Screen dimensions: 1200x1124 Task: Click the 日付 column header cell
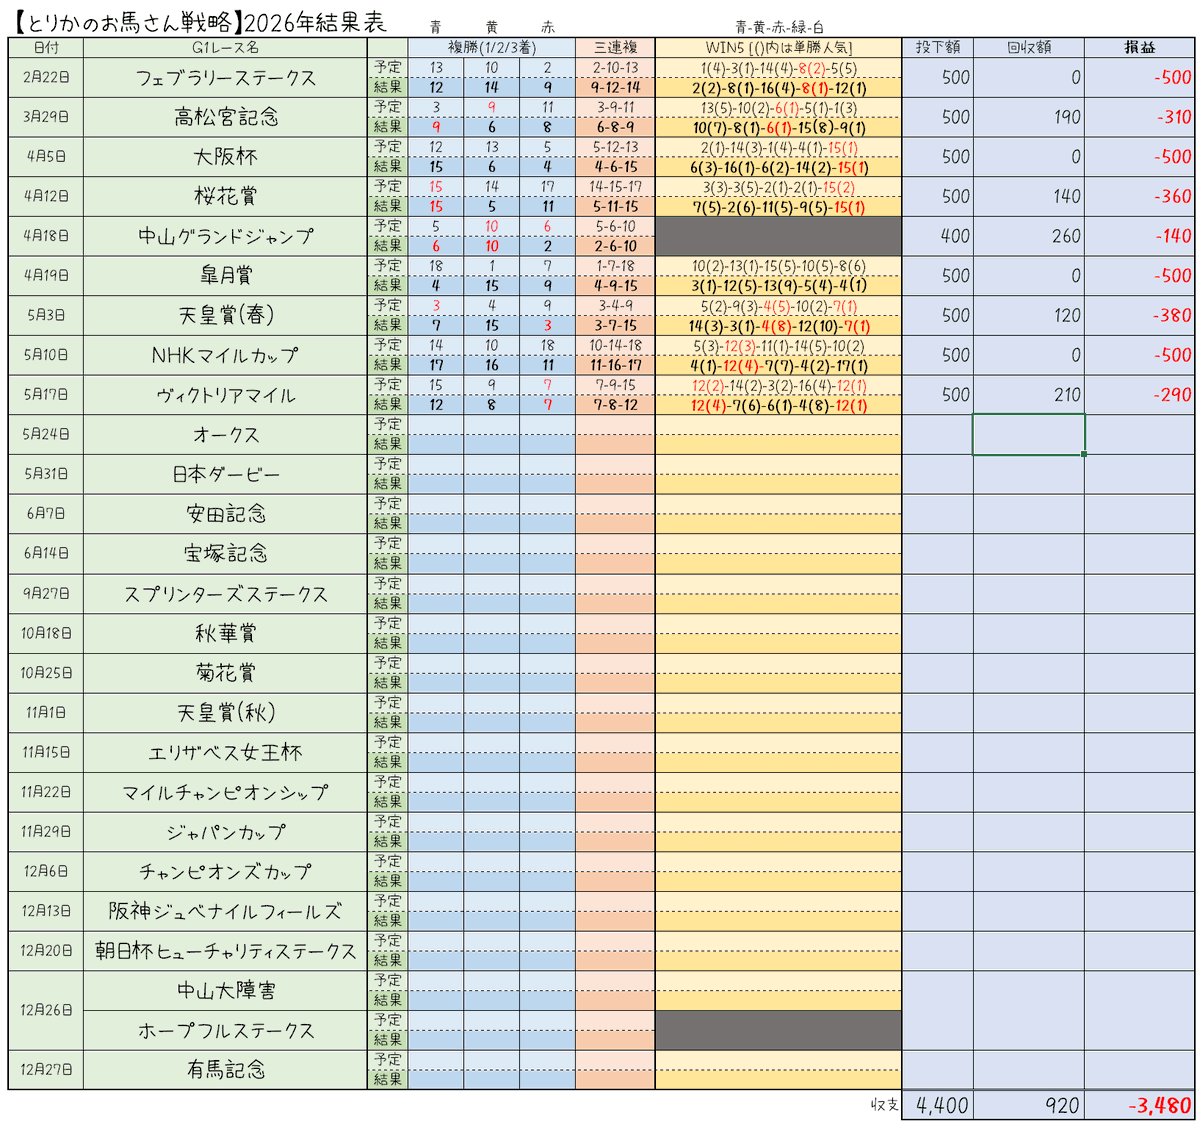pos(45,47)
